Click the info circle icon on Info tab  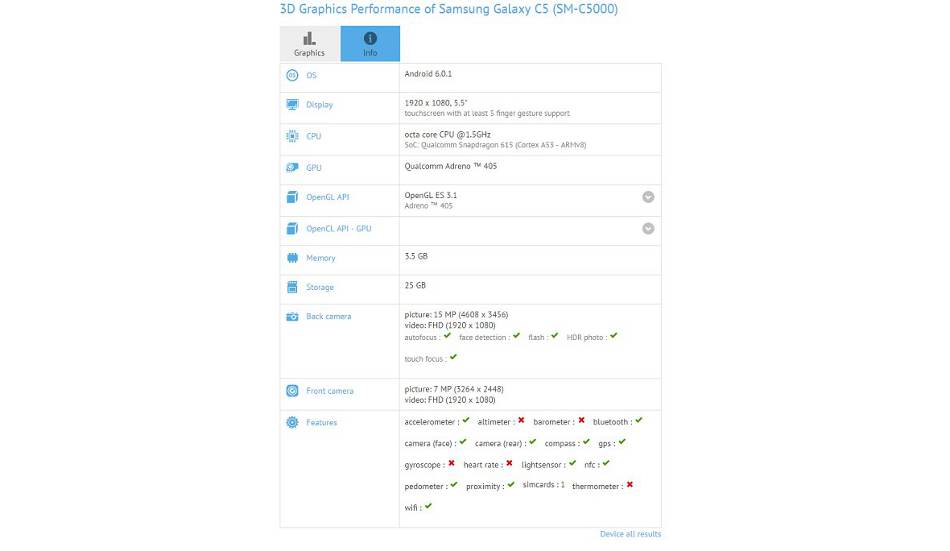pos(370,38)
